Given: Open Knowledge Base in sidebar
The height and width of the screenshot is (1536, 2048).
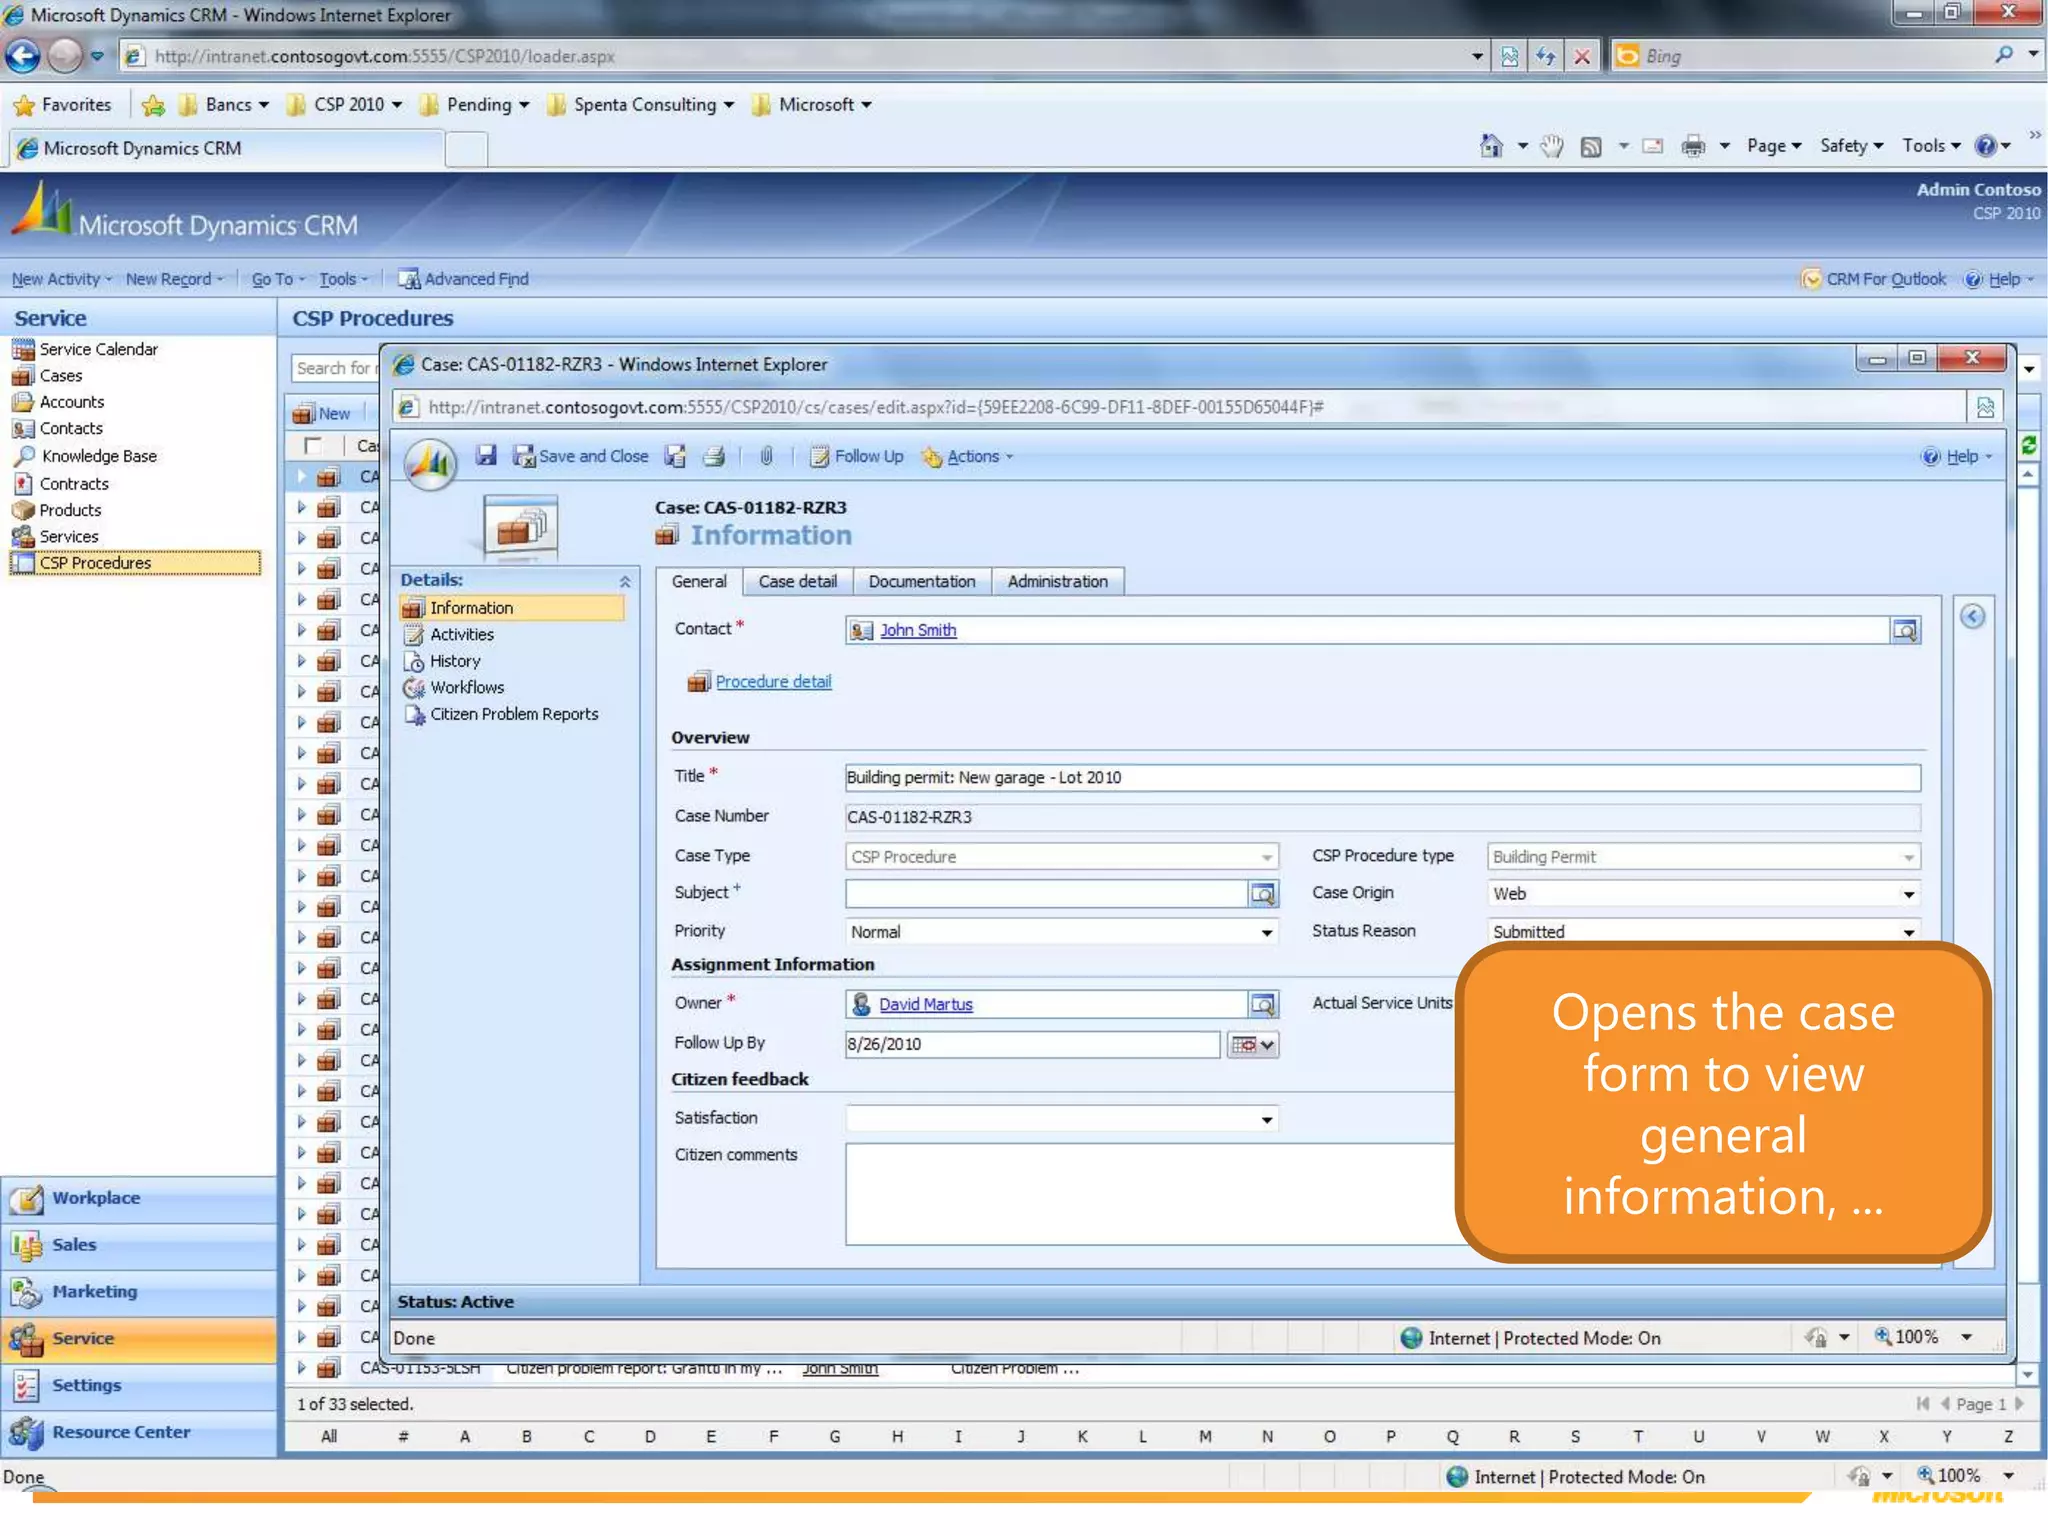Looking at the screenshot, I should (99, 456).
